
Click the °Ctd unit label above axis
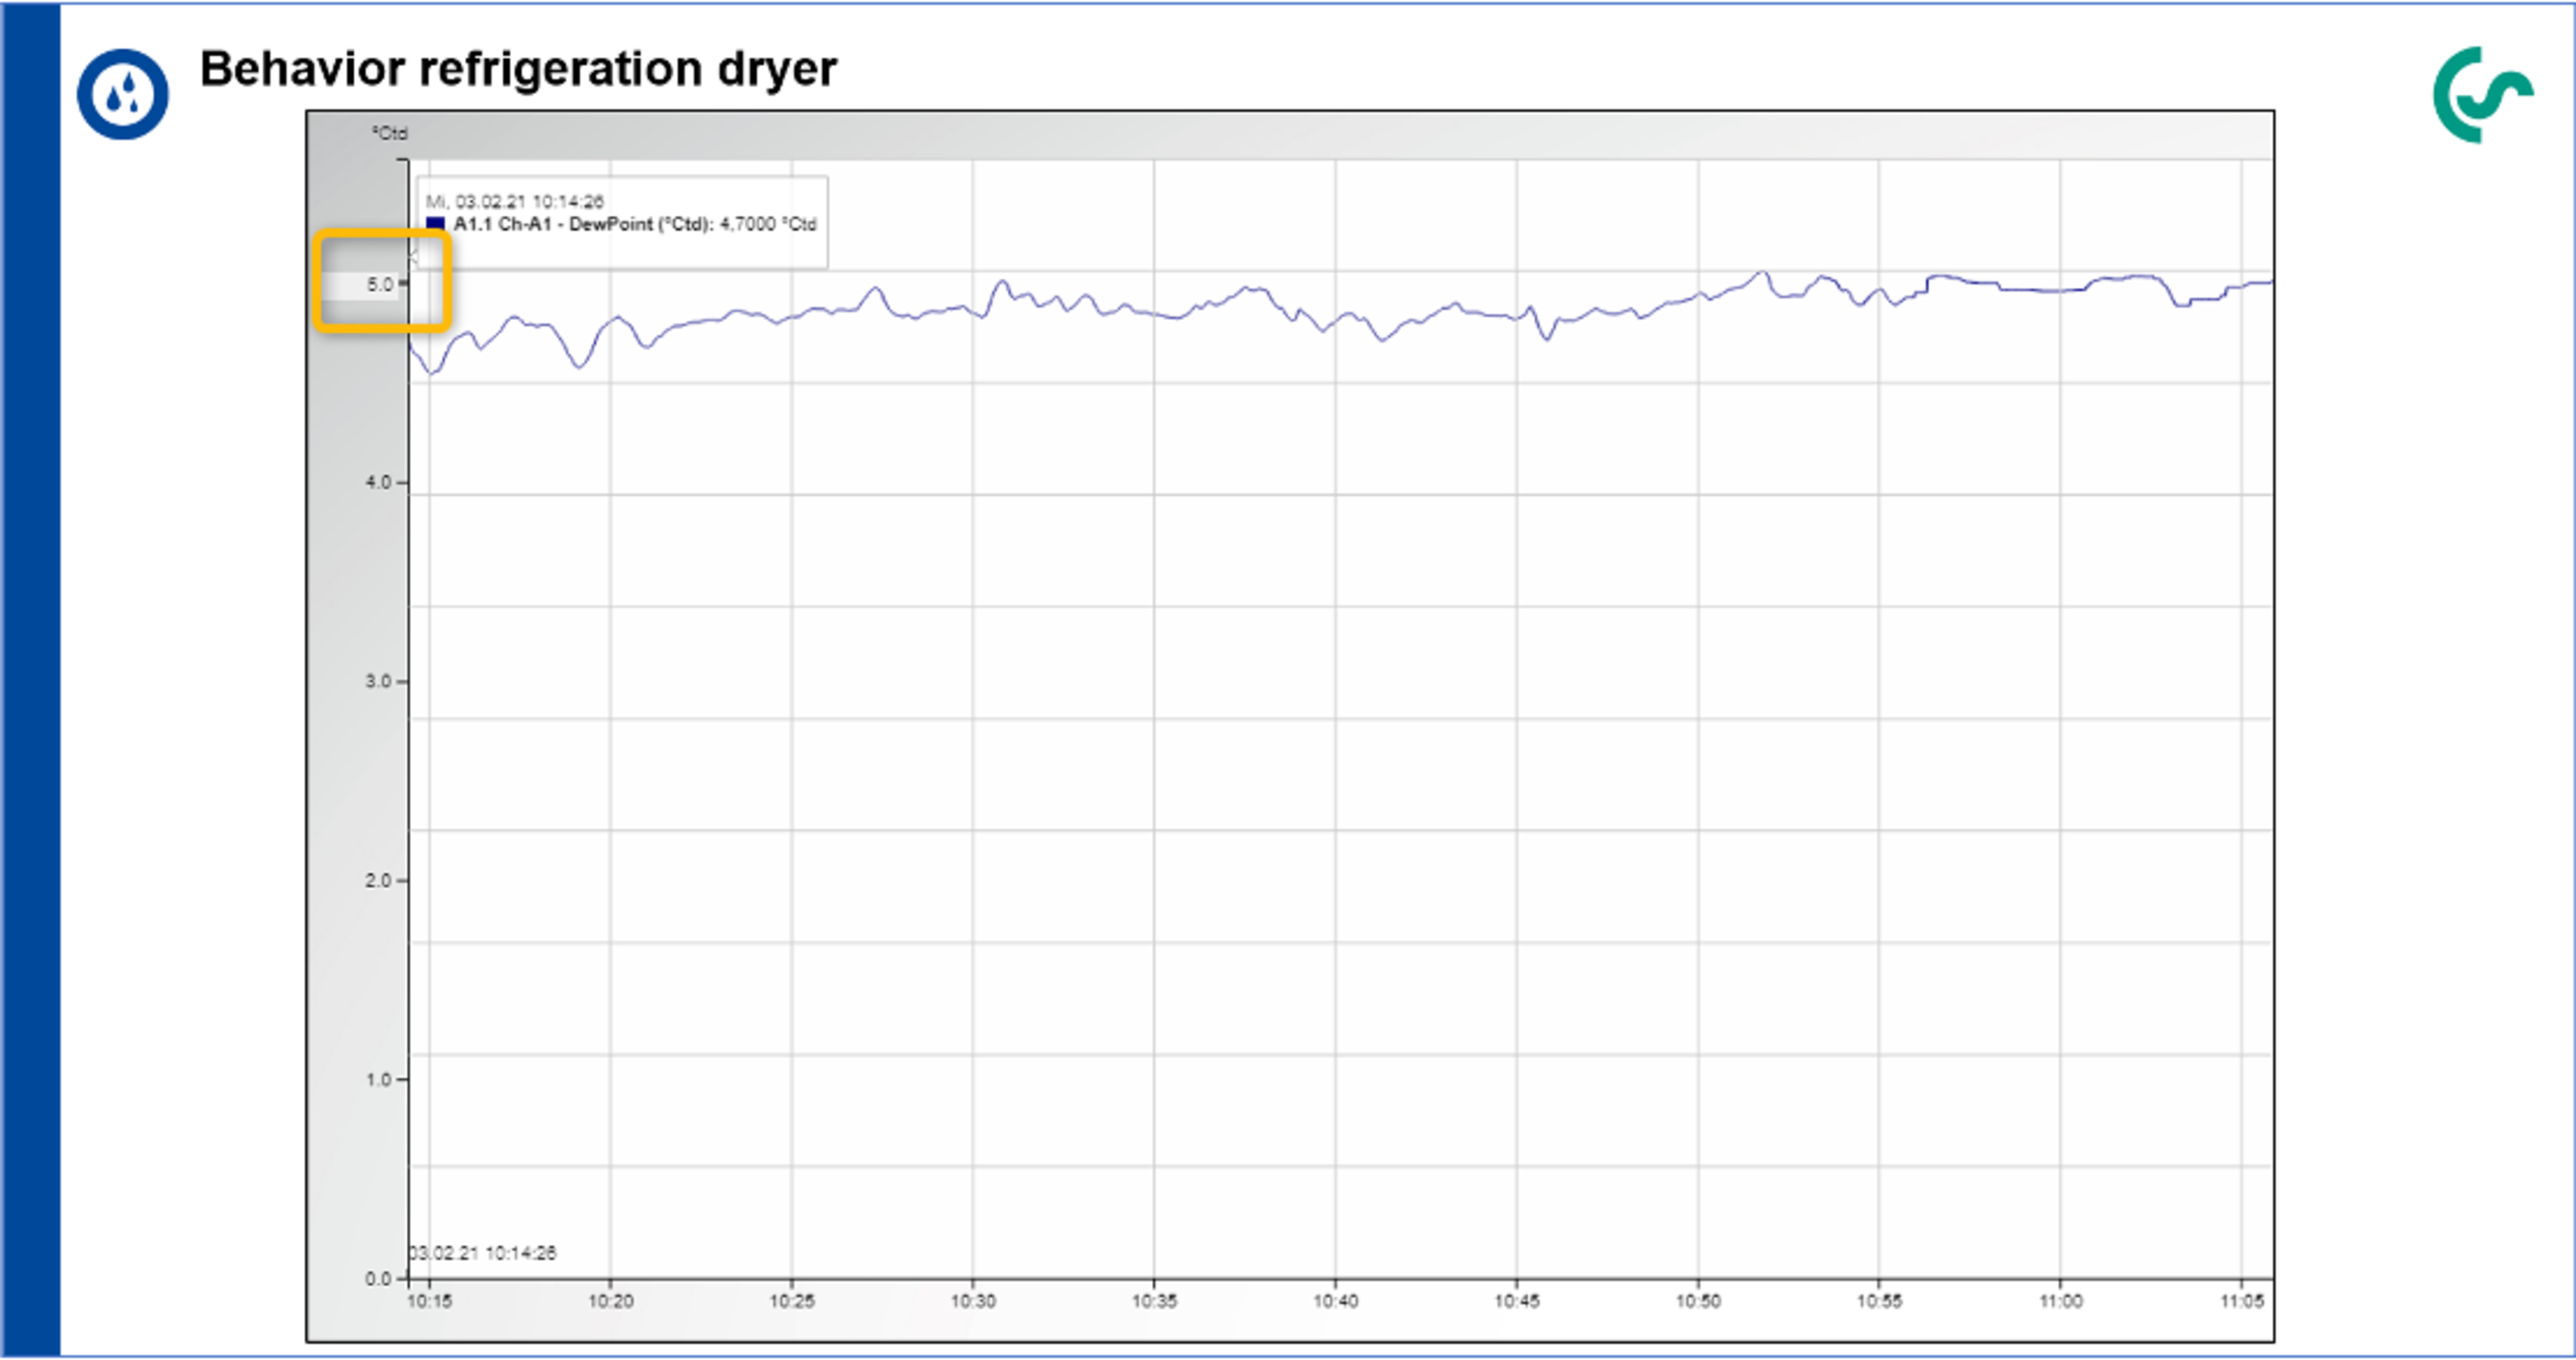pos(390,133)
